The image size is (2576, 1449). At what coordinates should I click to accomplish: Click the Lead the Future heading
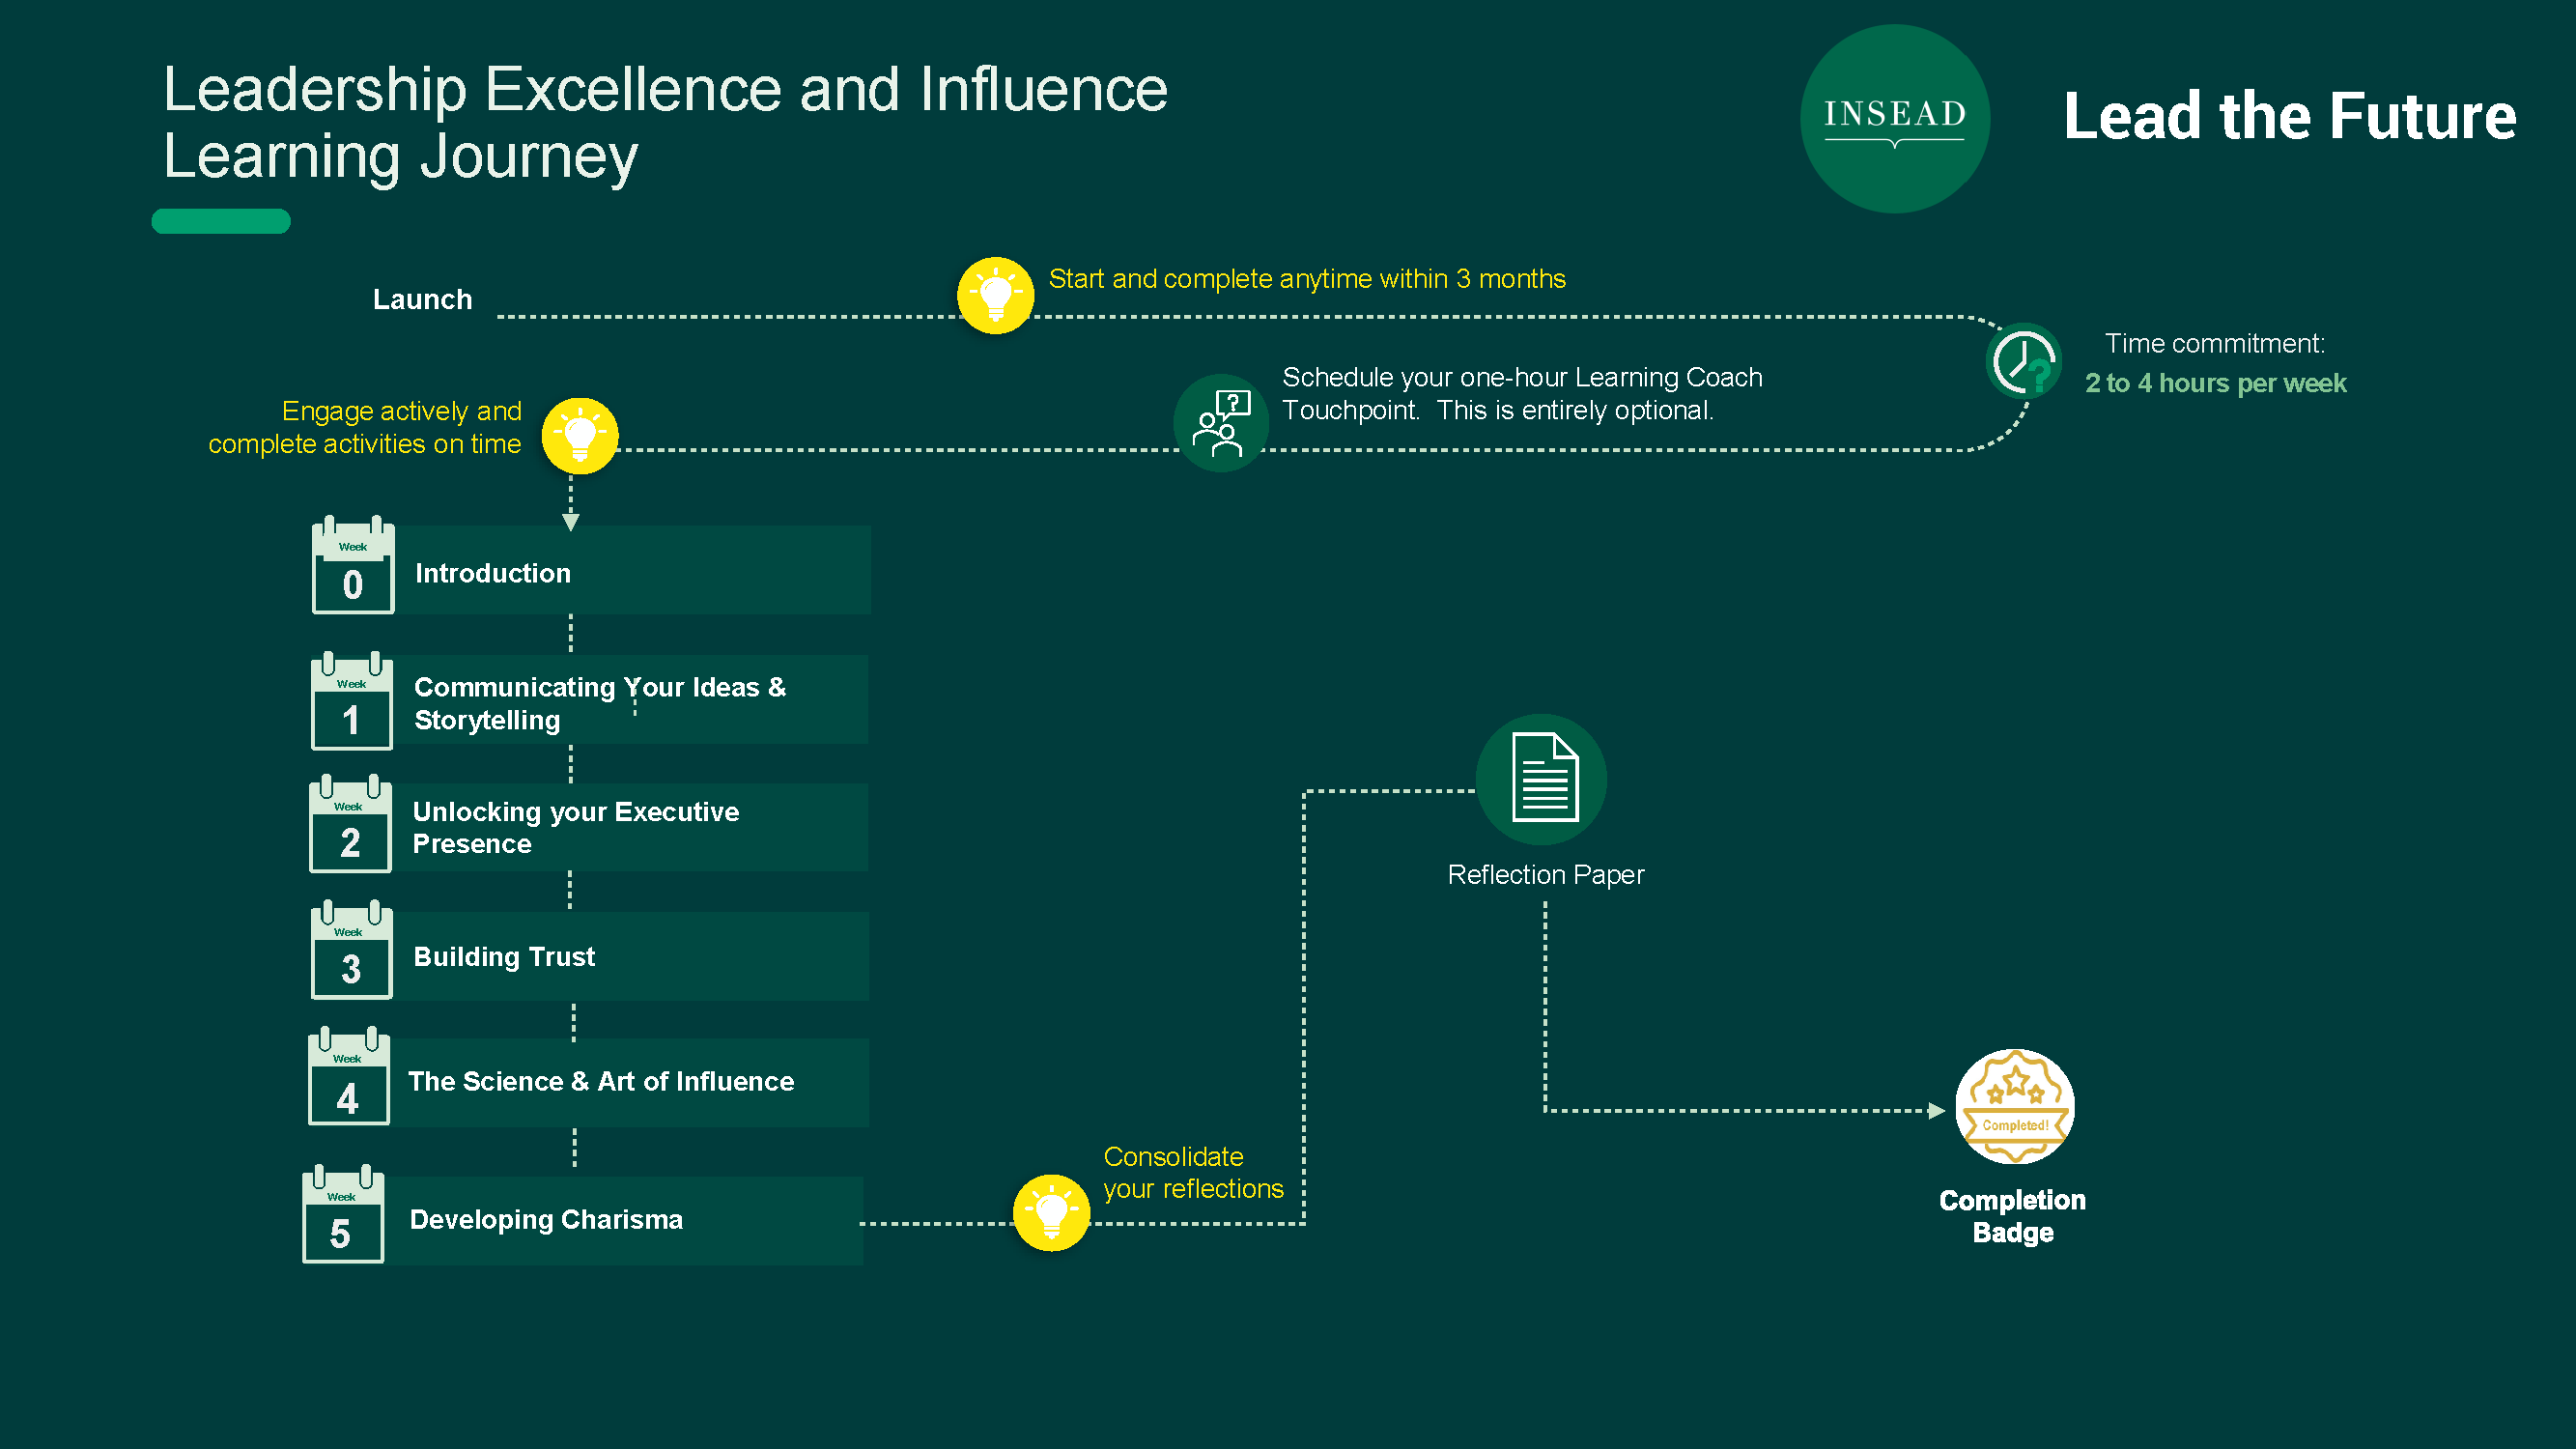click(x=2290, y=117)
